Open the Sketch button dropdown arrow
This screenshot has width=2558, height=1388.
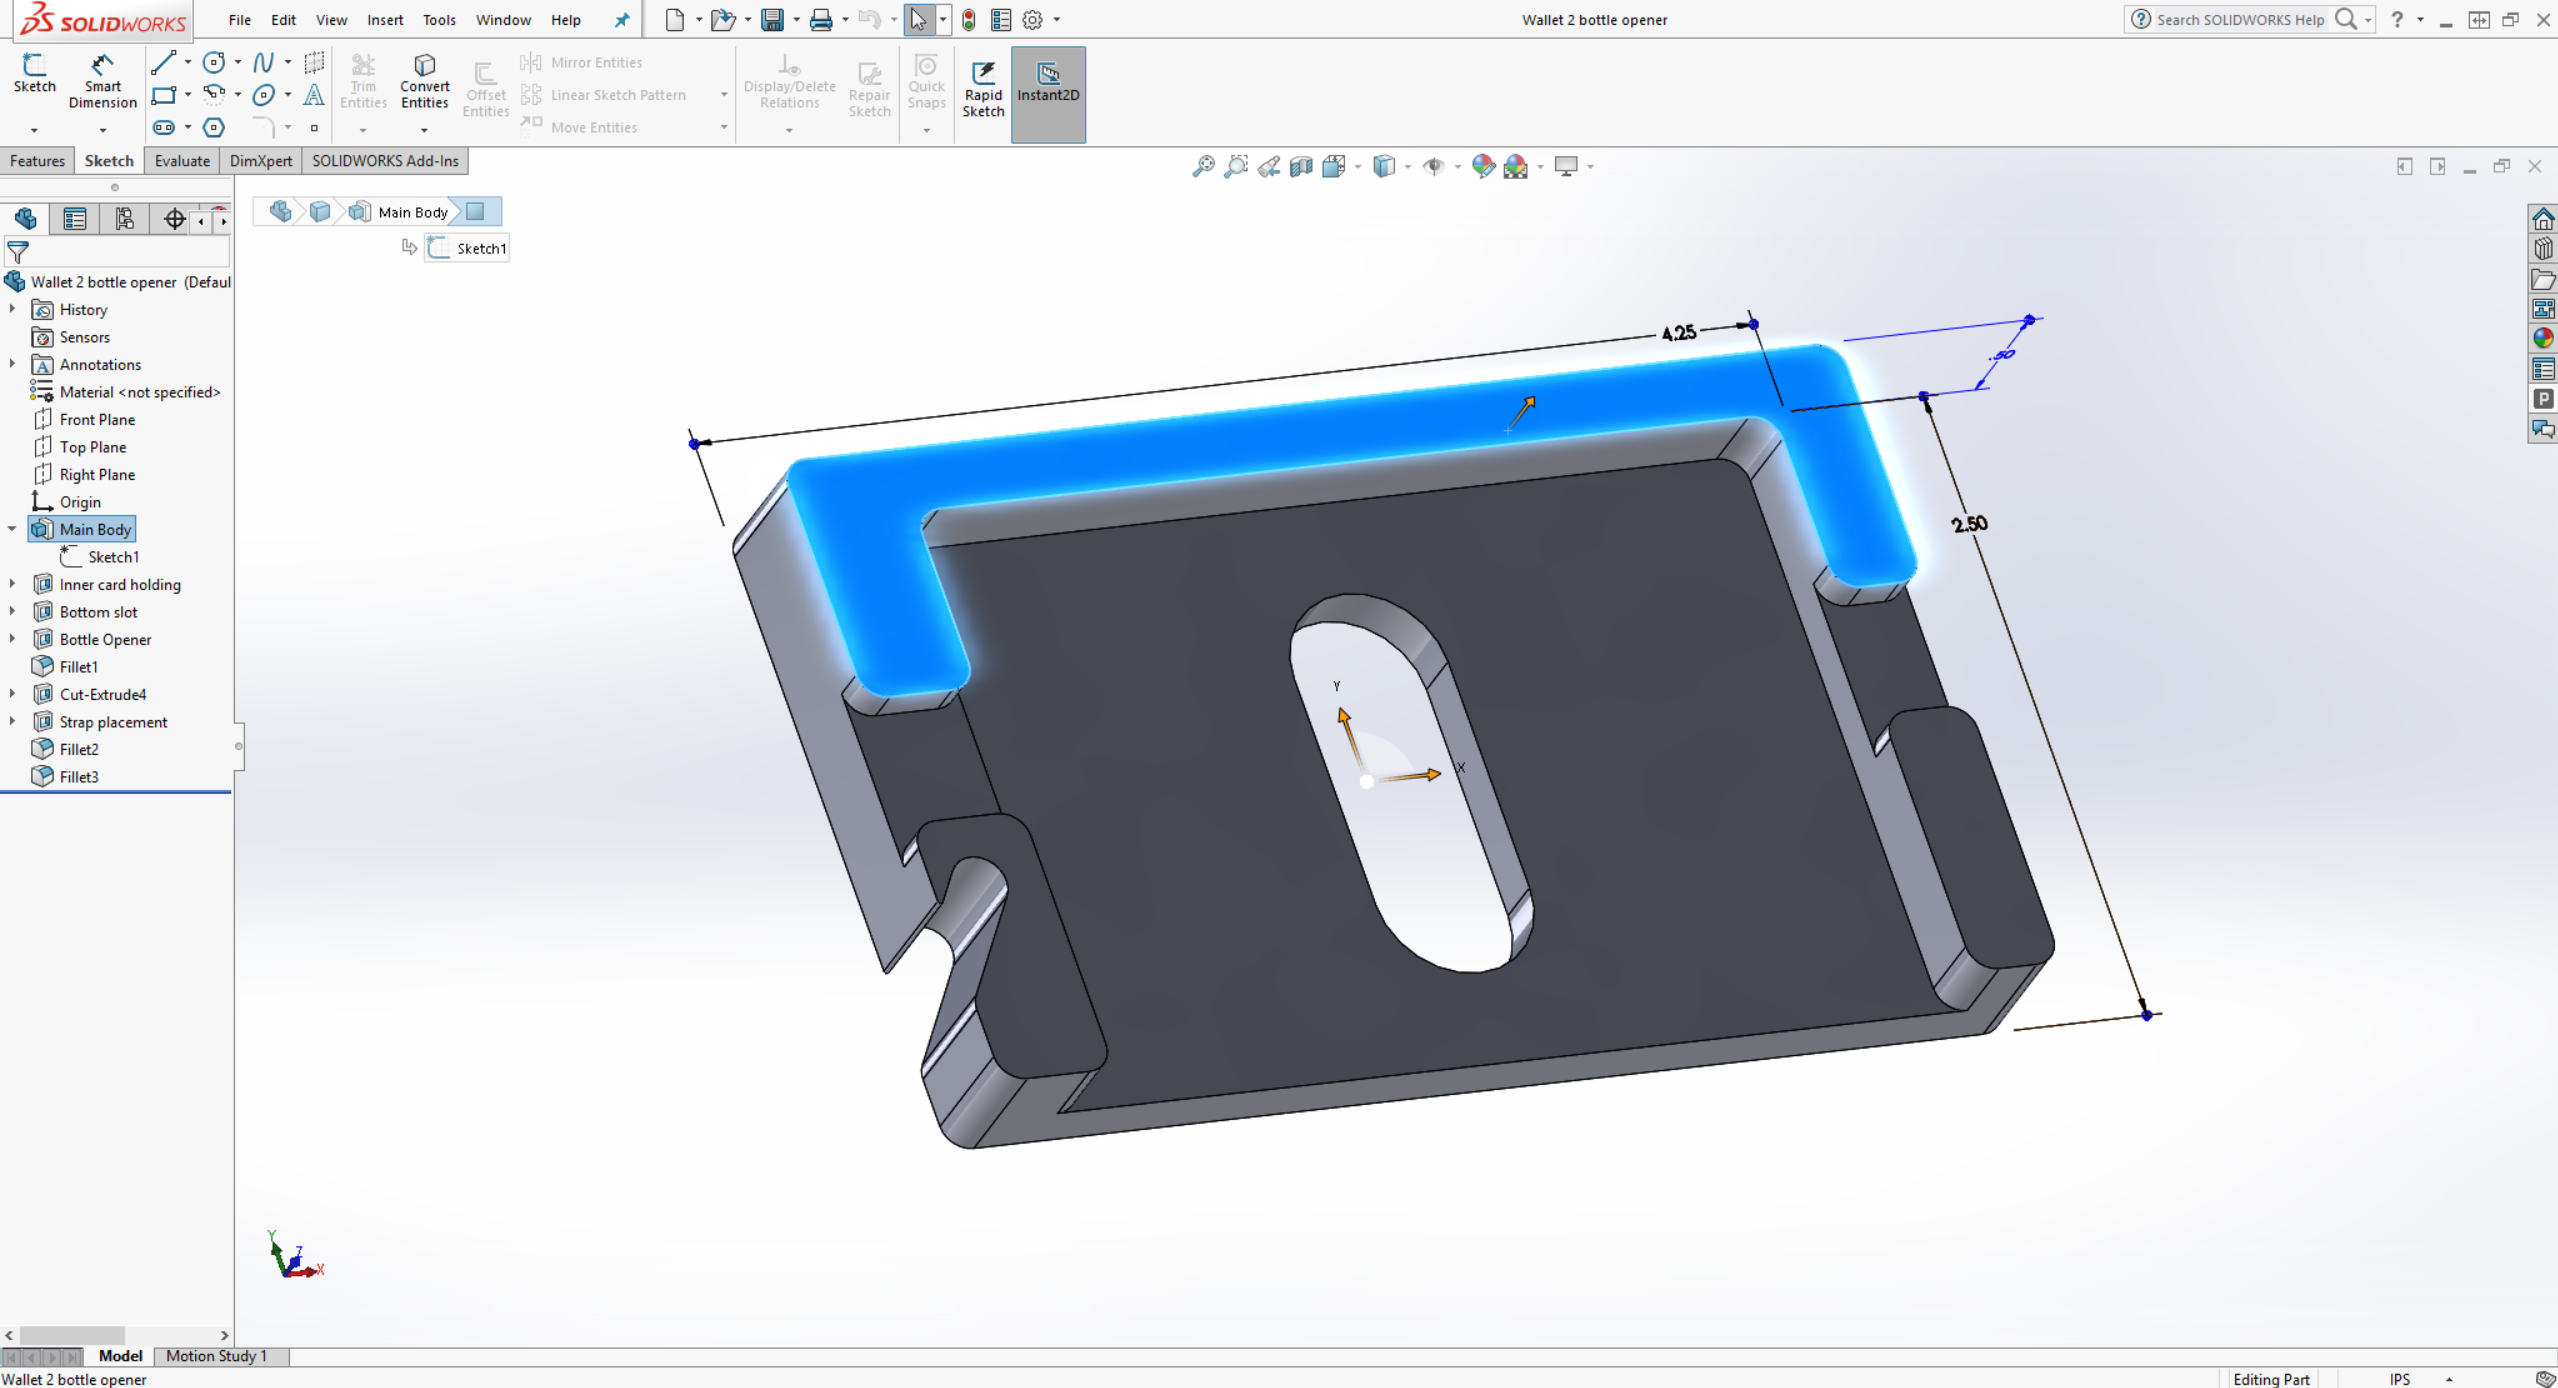pos(34,130)
